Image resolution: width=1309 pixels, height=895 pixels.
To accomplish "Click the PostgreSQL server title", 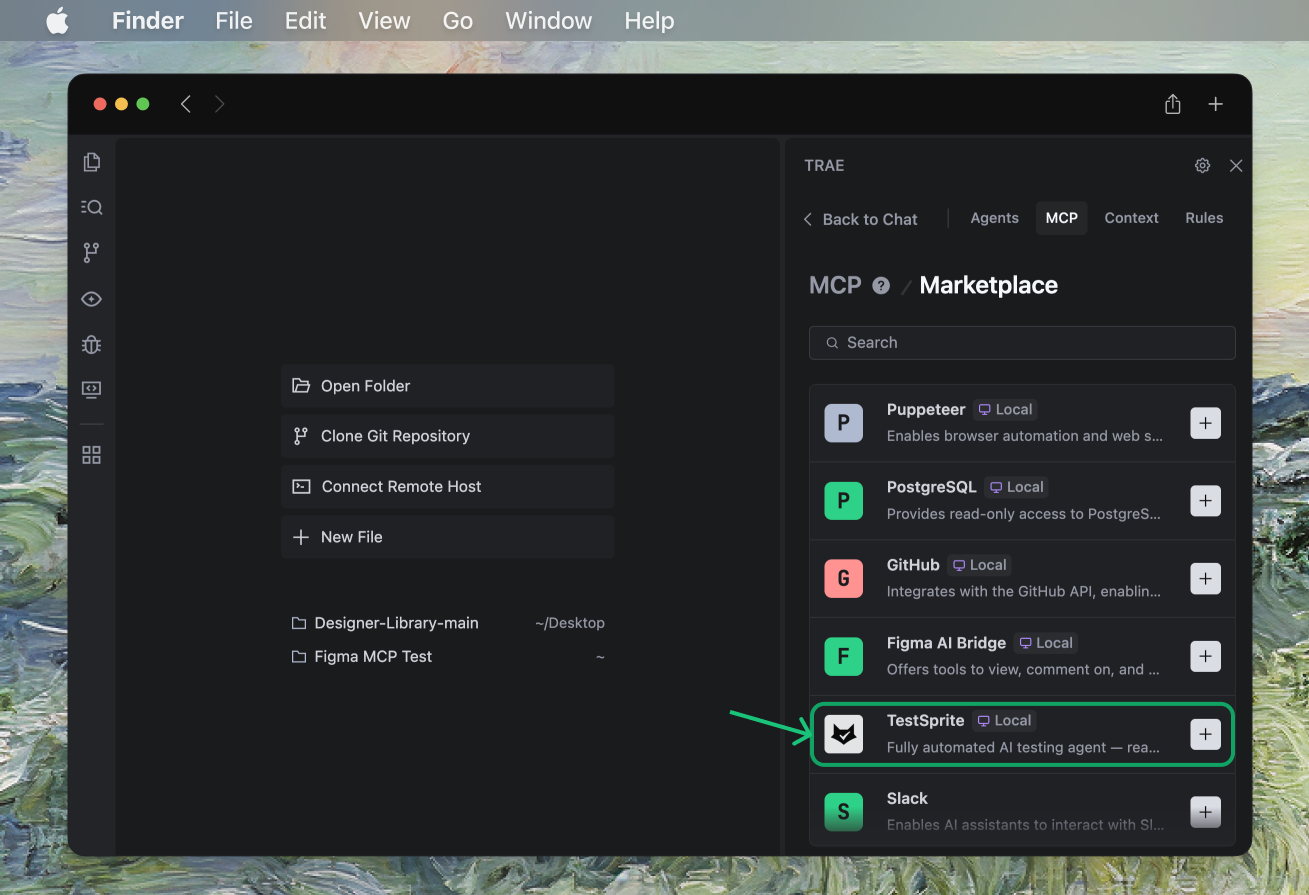I will pos(931,487).
